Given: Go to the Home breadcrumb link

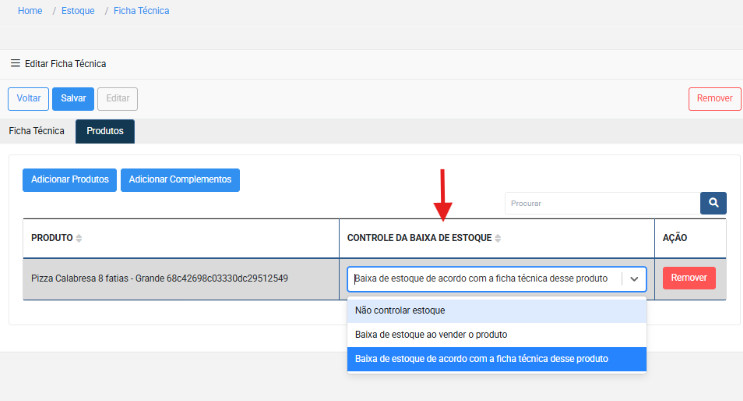Looking at the screenshot, I should tap(30, 10).
